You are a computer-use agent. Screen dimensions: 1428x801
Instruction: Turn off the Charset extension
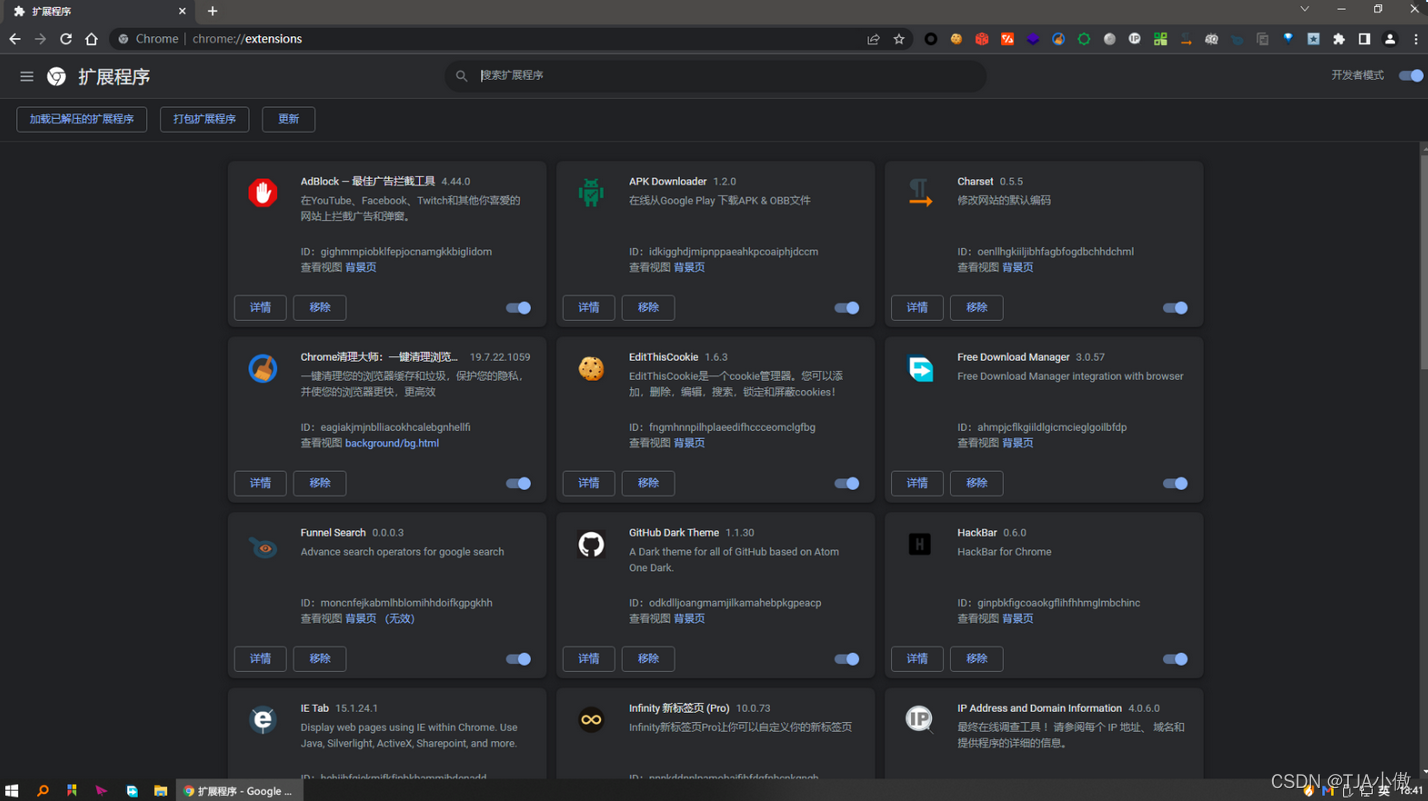tap(1175, 308)
